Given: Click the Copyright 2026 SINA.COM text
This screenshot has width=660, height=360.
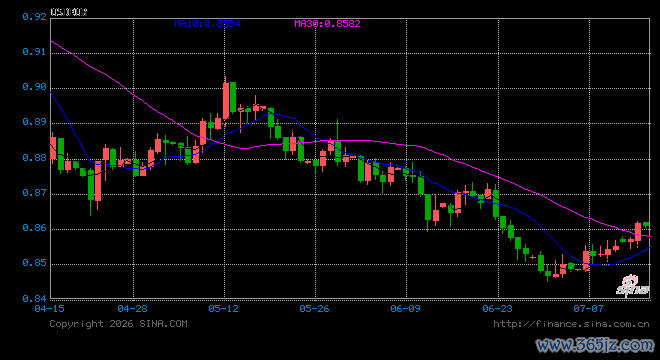Looking at the screenshot, I should pyautogui.click(x=118, y=323).
